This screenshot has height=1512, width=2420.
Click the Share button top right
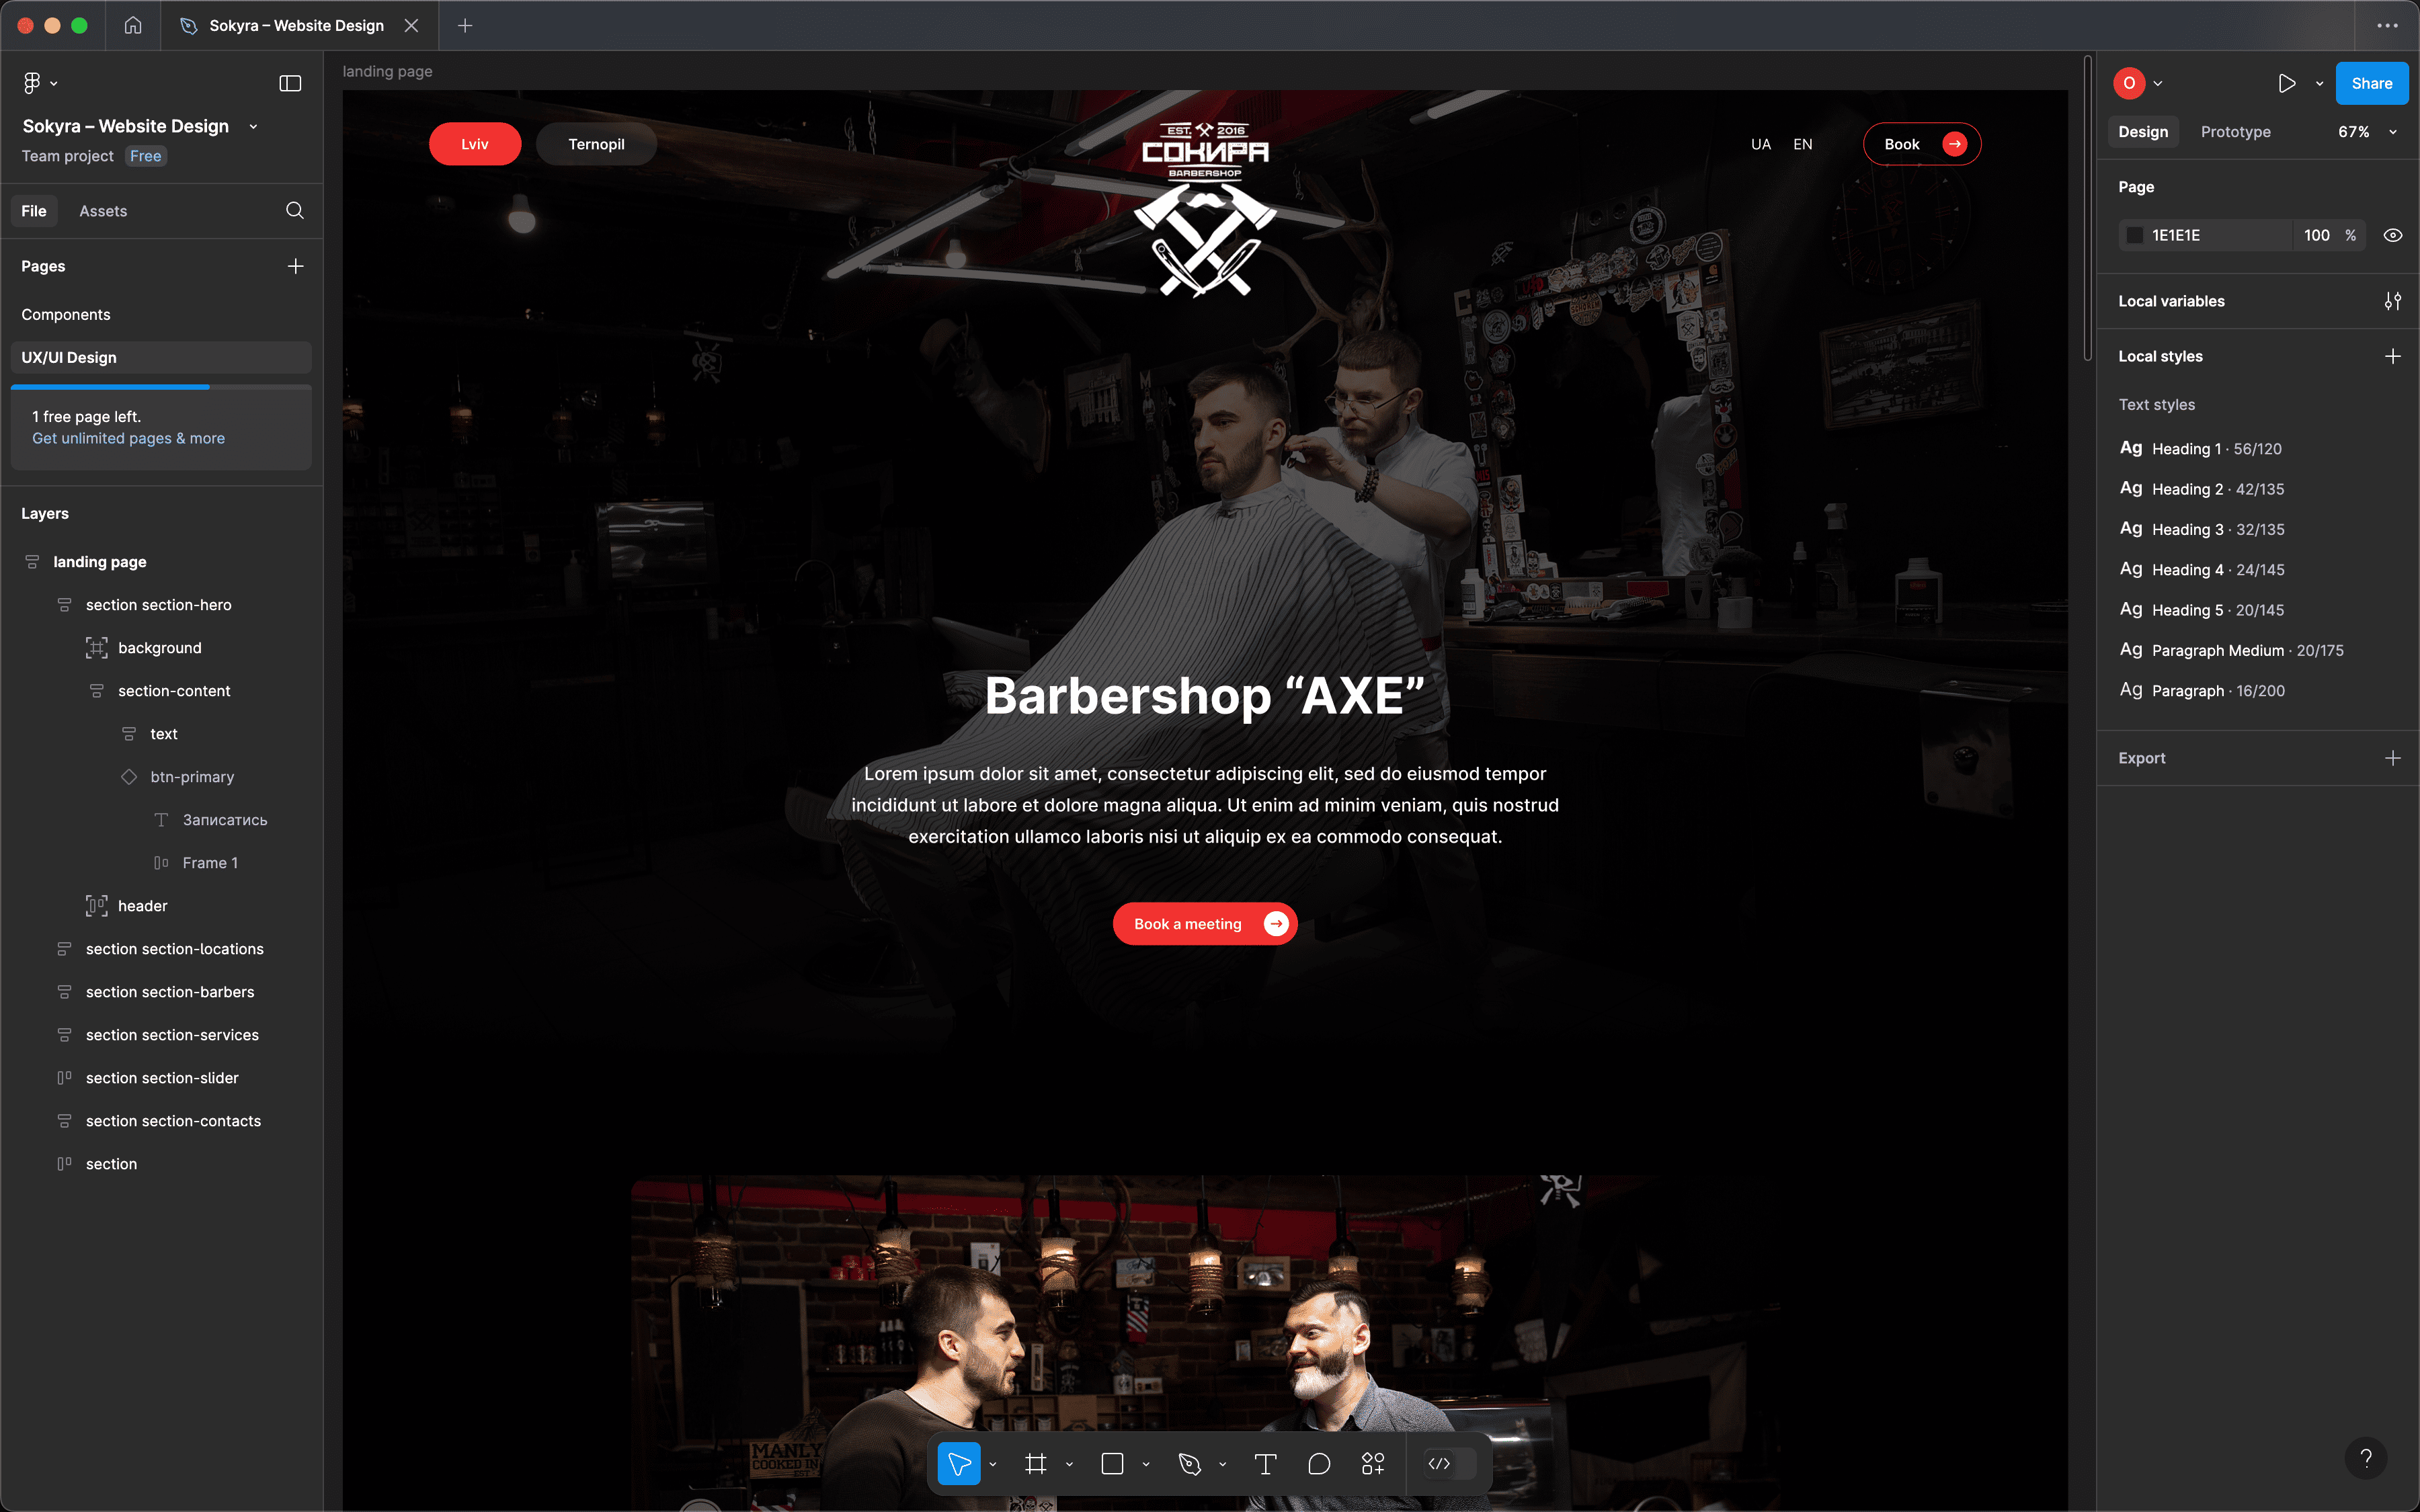click(x=2373, y=82)
